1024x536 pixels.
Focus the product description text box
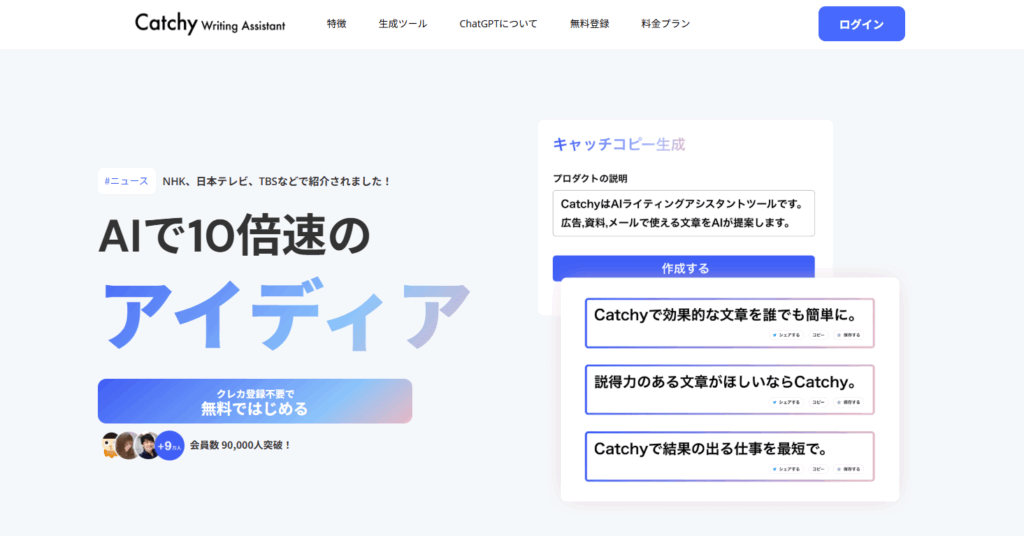click(x=684, y=213)
